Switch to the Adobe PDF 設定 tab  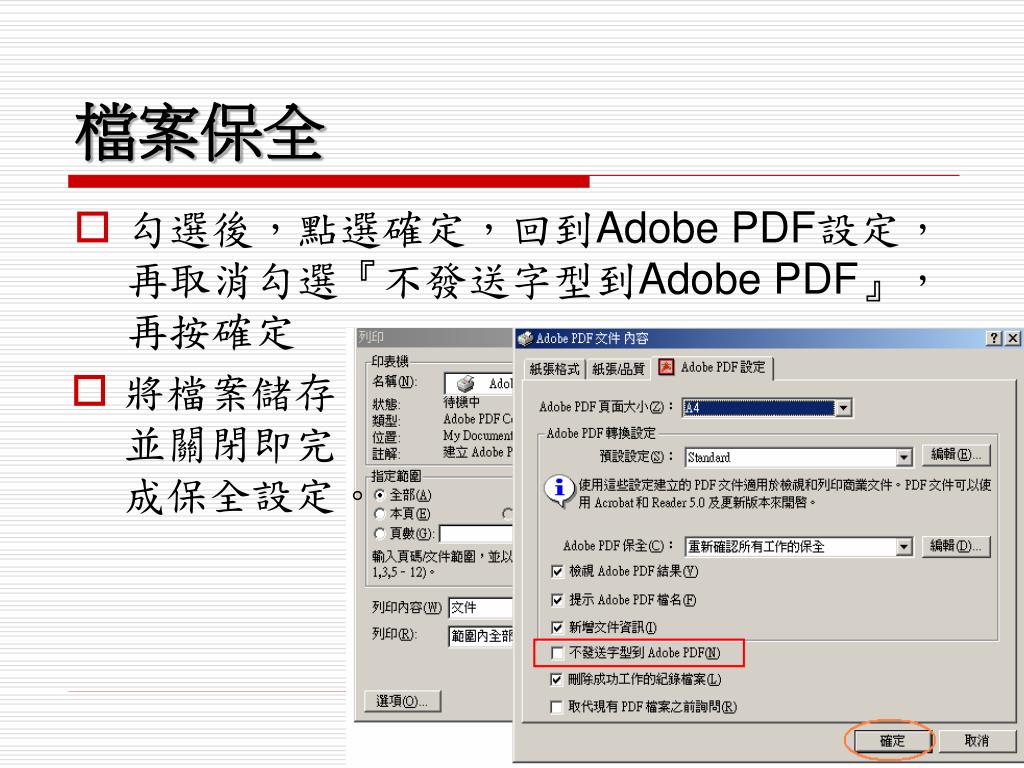click(712, 367)
